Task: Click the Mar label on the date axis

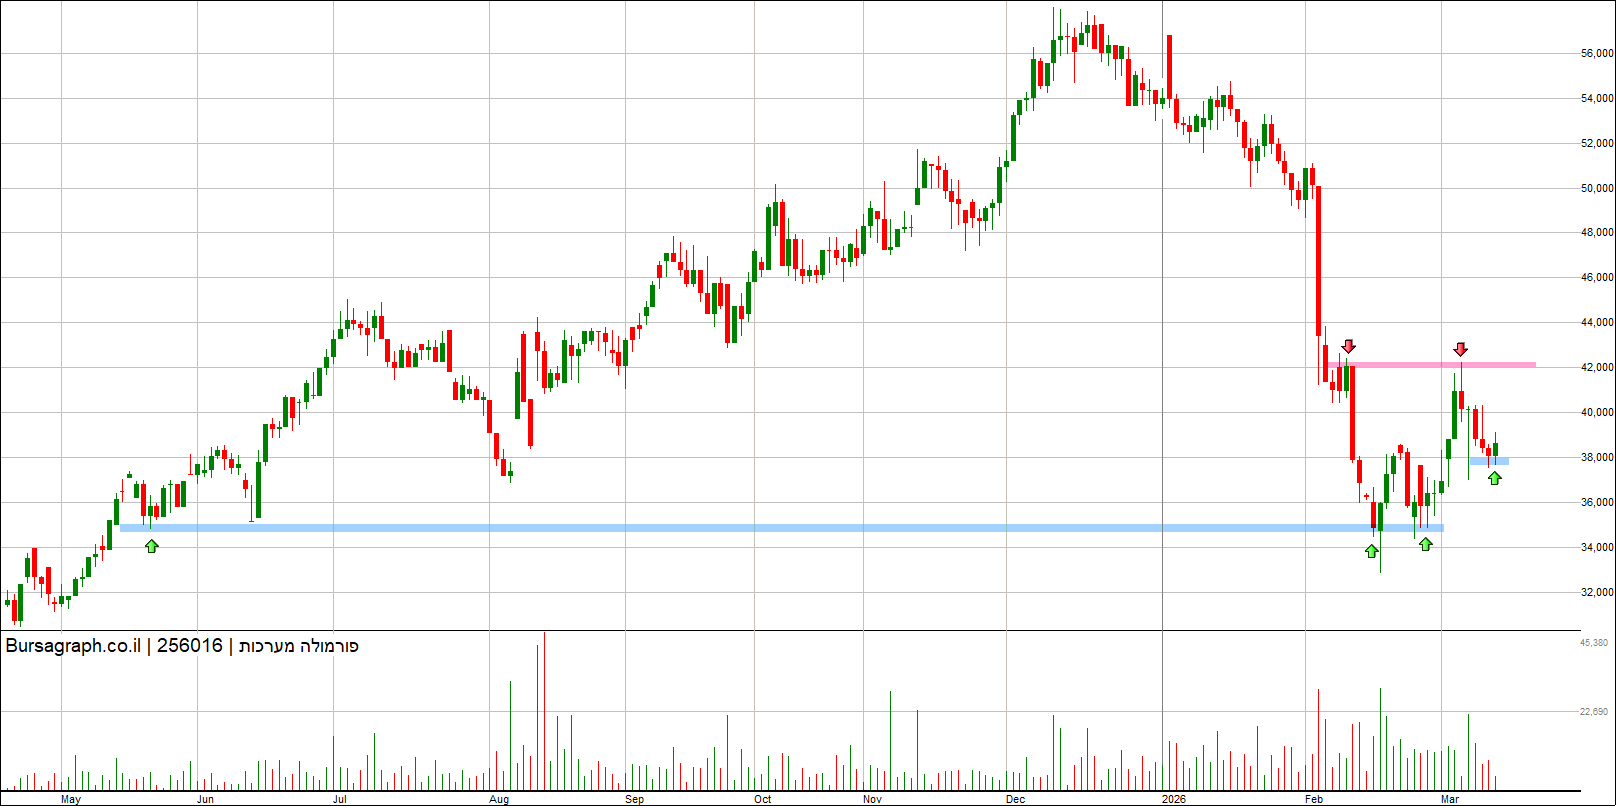Action: (1450, 799)
